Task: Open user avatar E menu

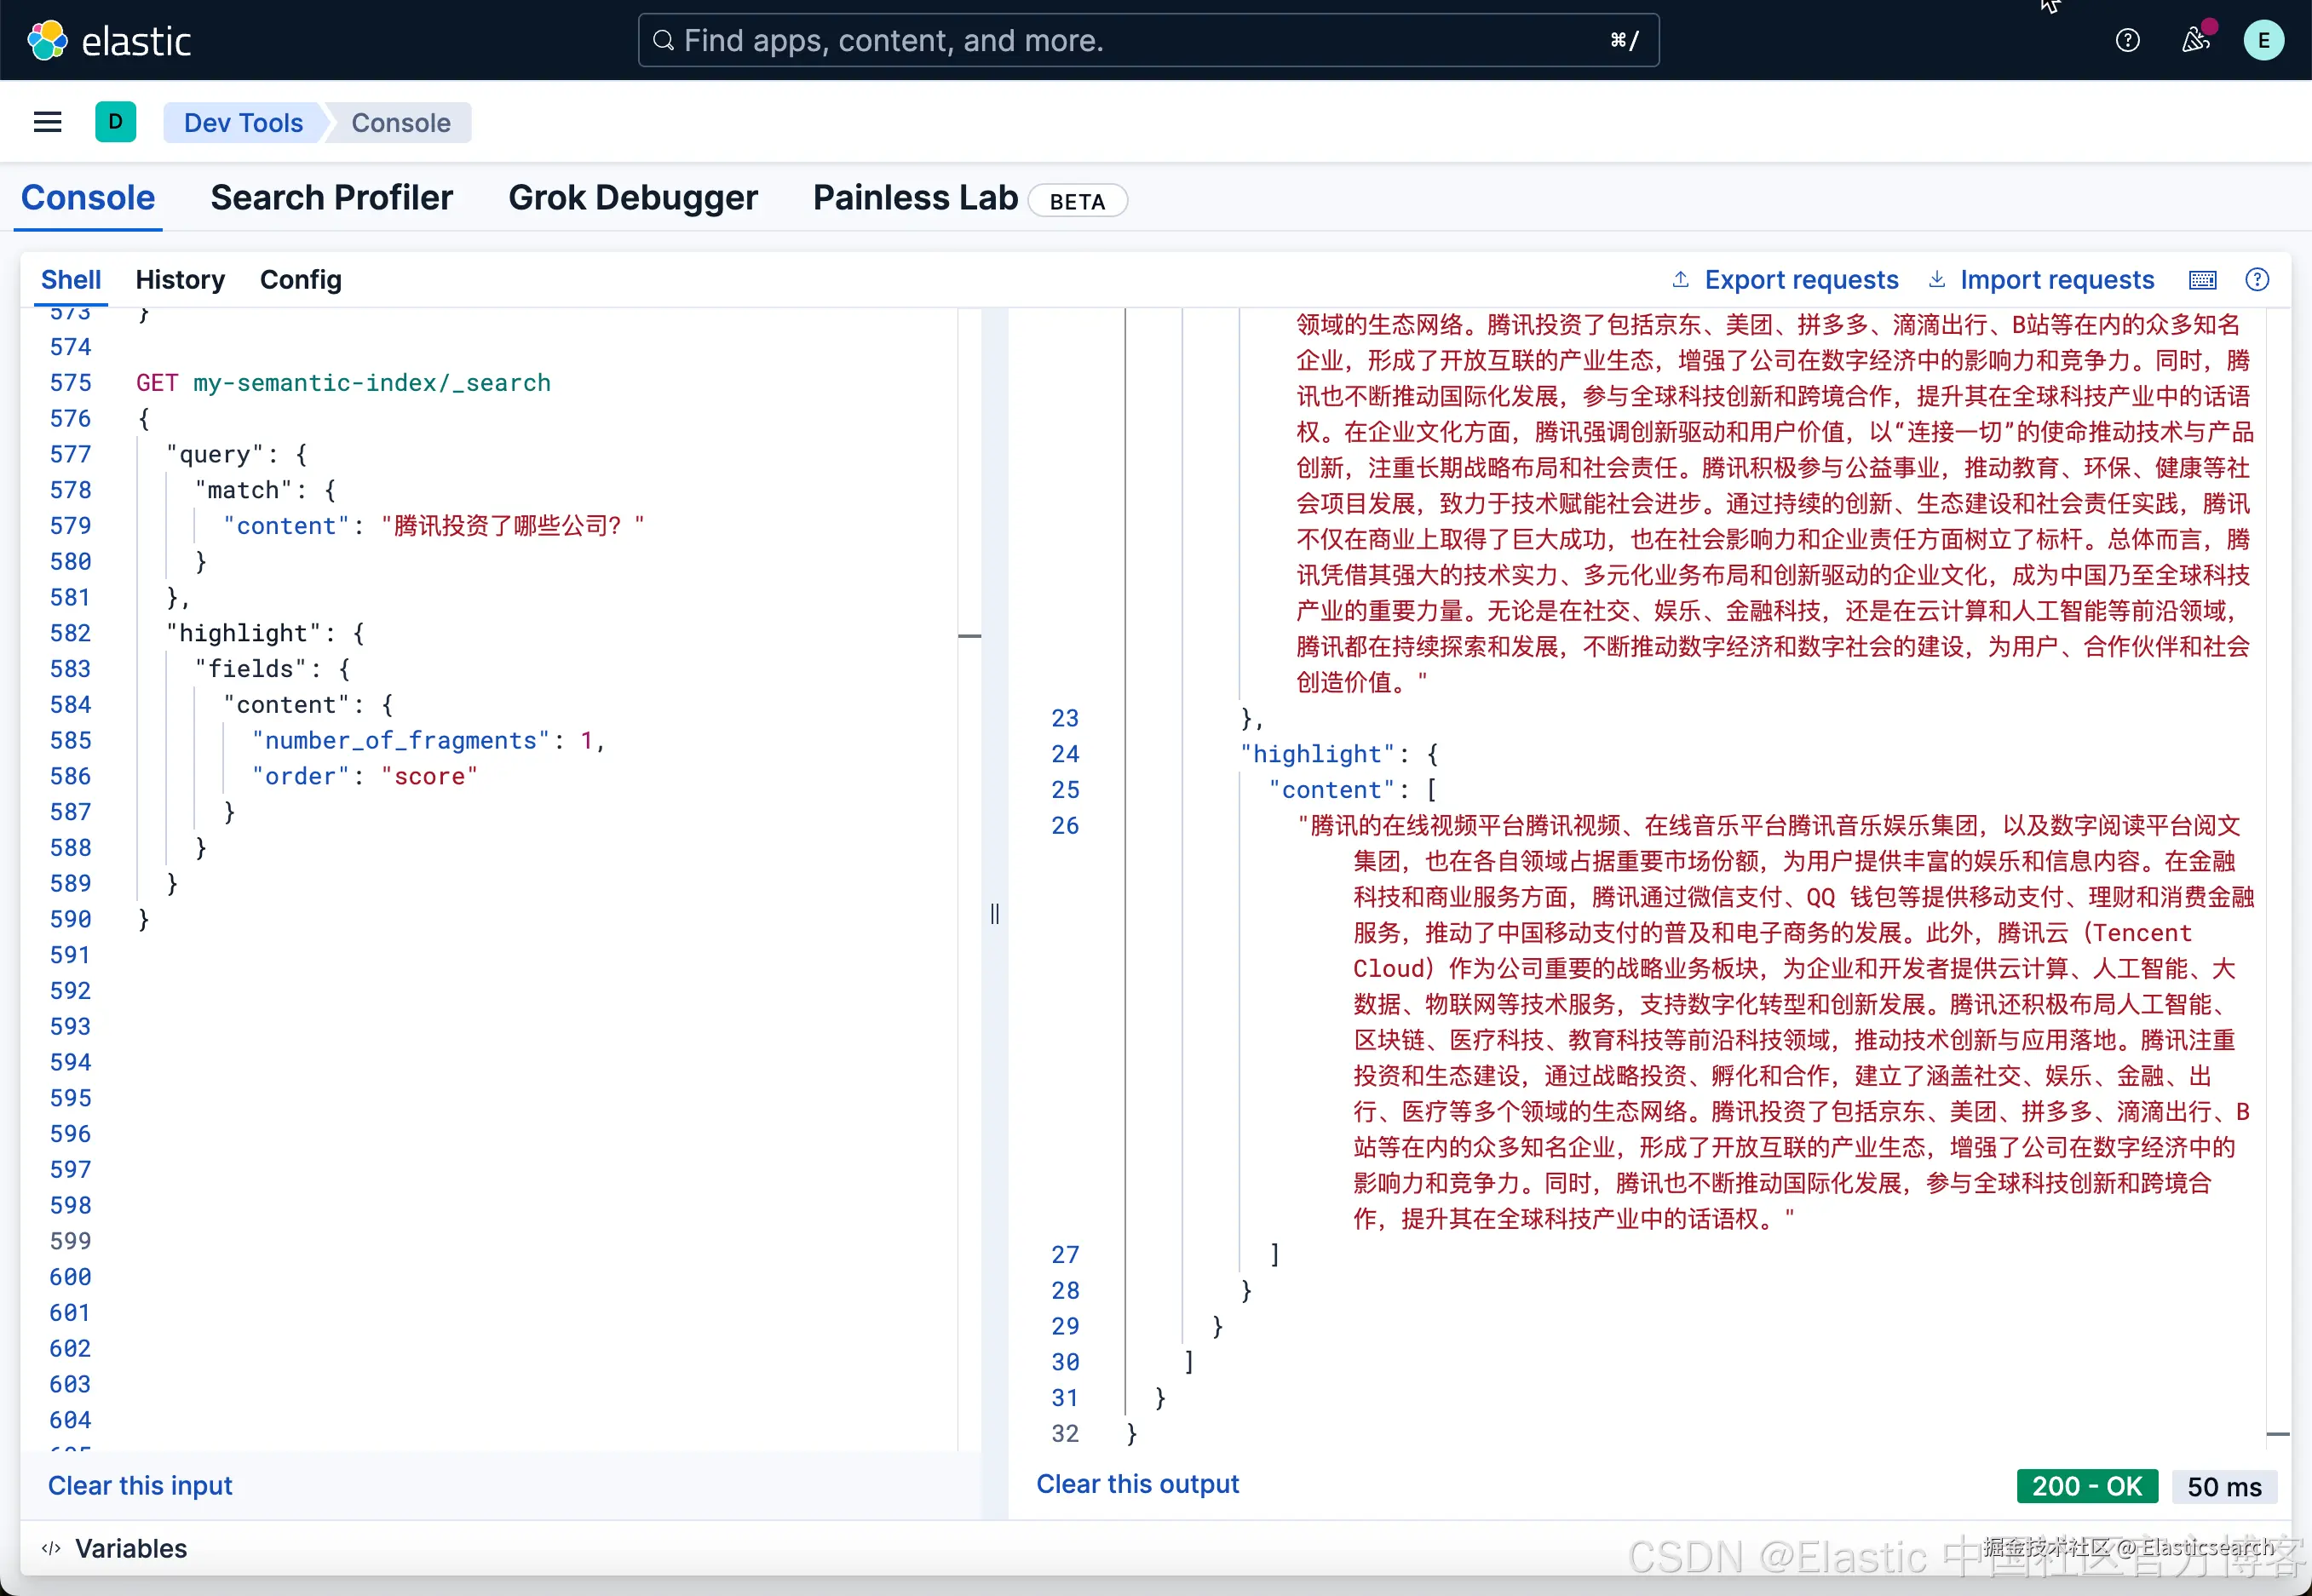Action: [2263, 41]
